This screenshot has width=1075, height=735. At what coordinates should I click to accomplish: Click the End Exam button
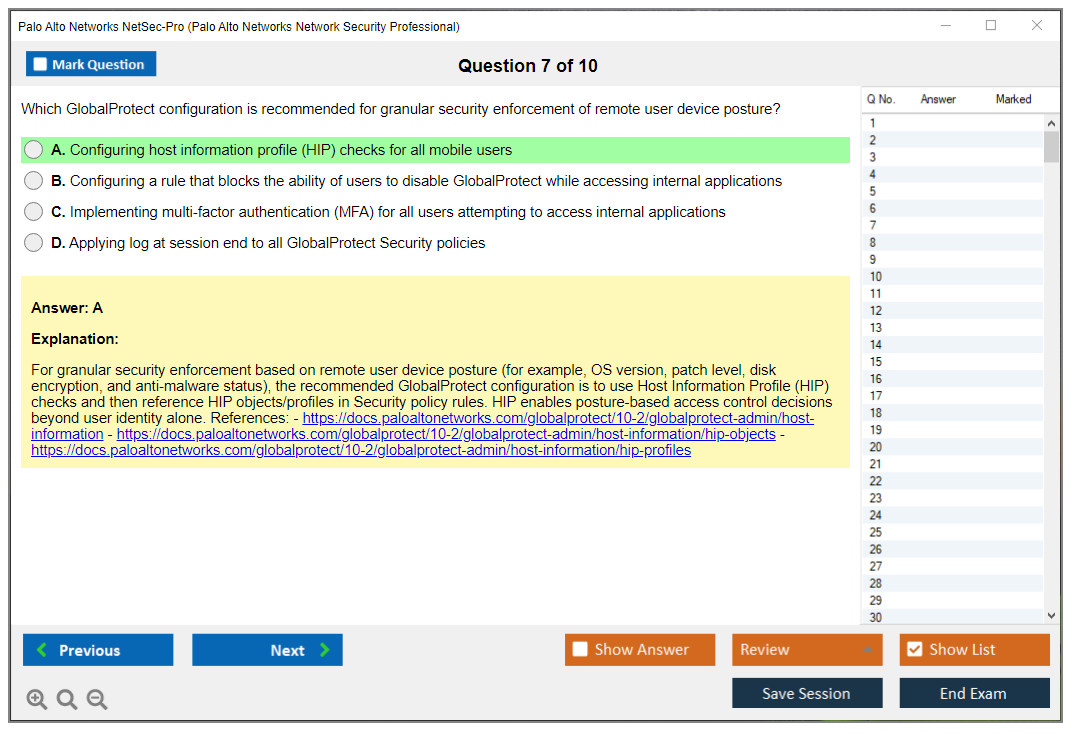[x=974, y=693]
